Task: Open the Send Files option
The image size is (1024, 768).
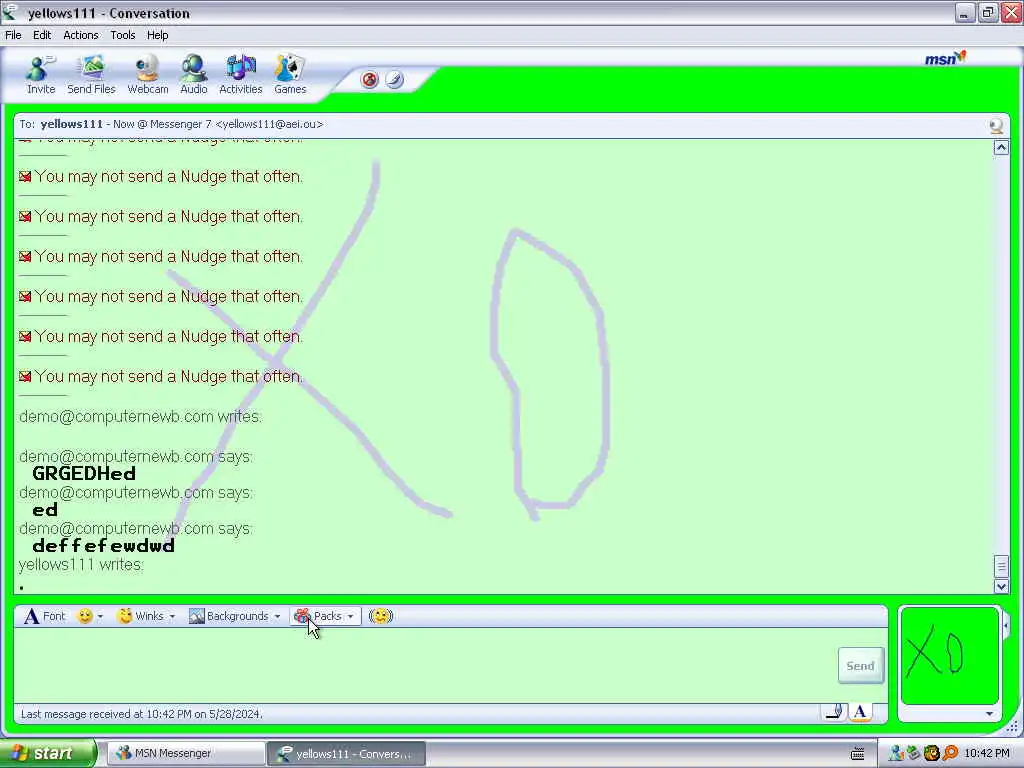Action: tap(91, 75)
